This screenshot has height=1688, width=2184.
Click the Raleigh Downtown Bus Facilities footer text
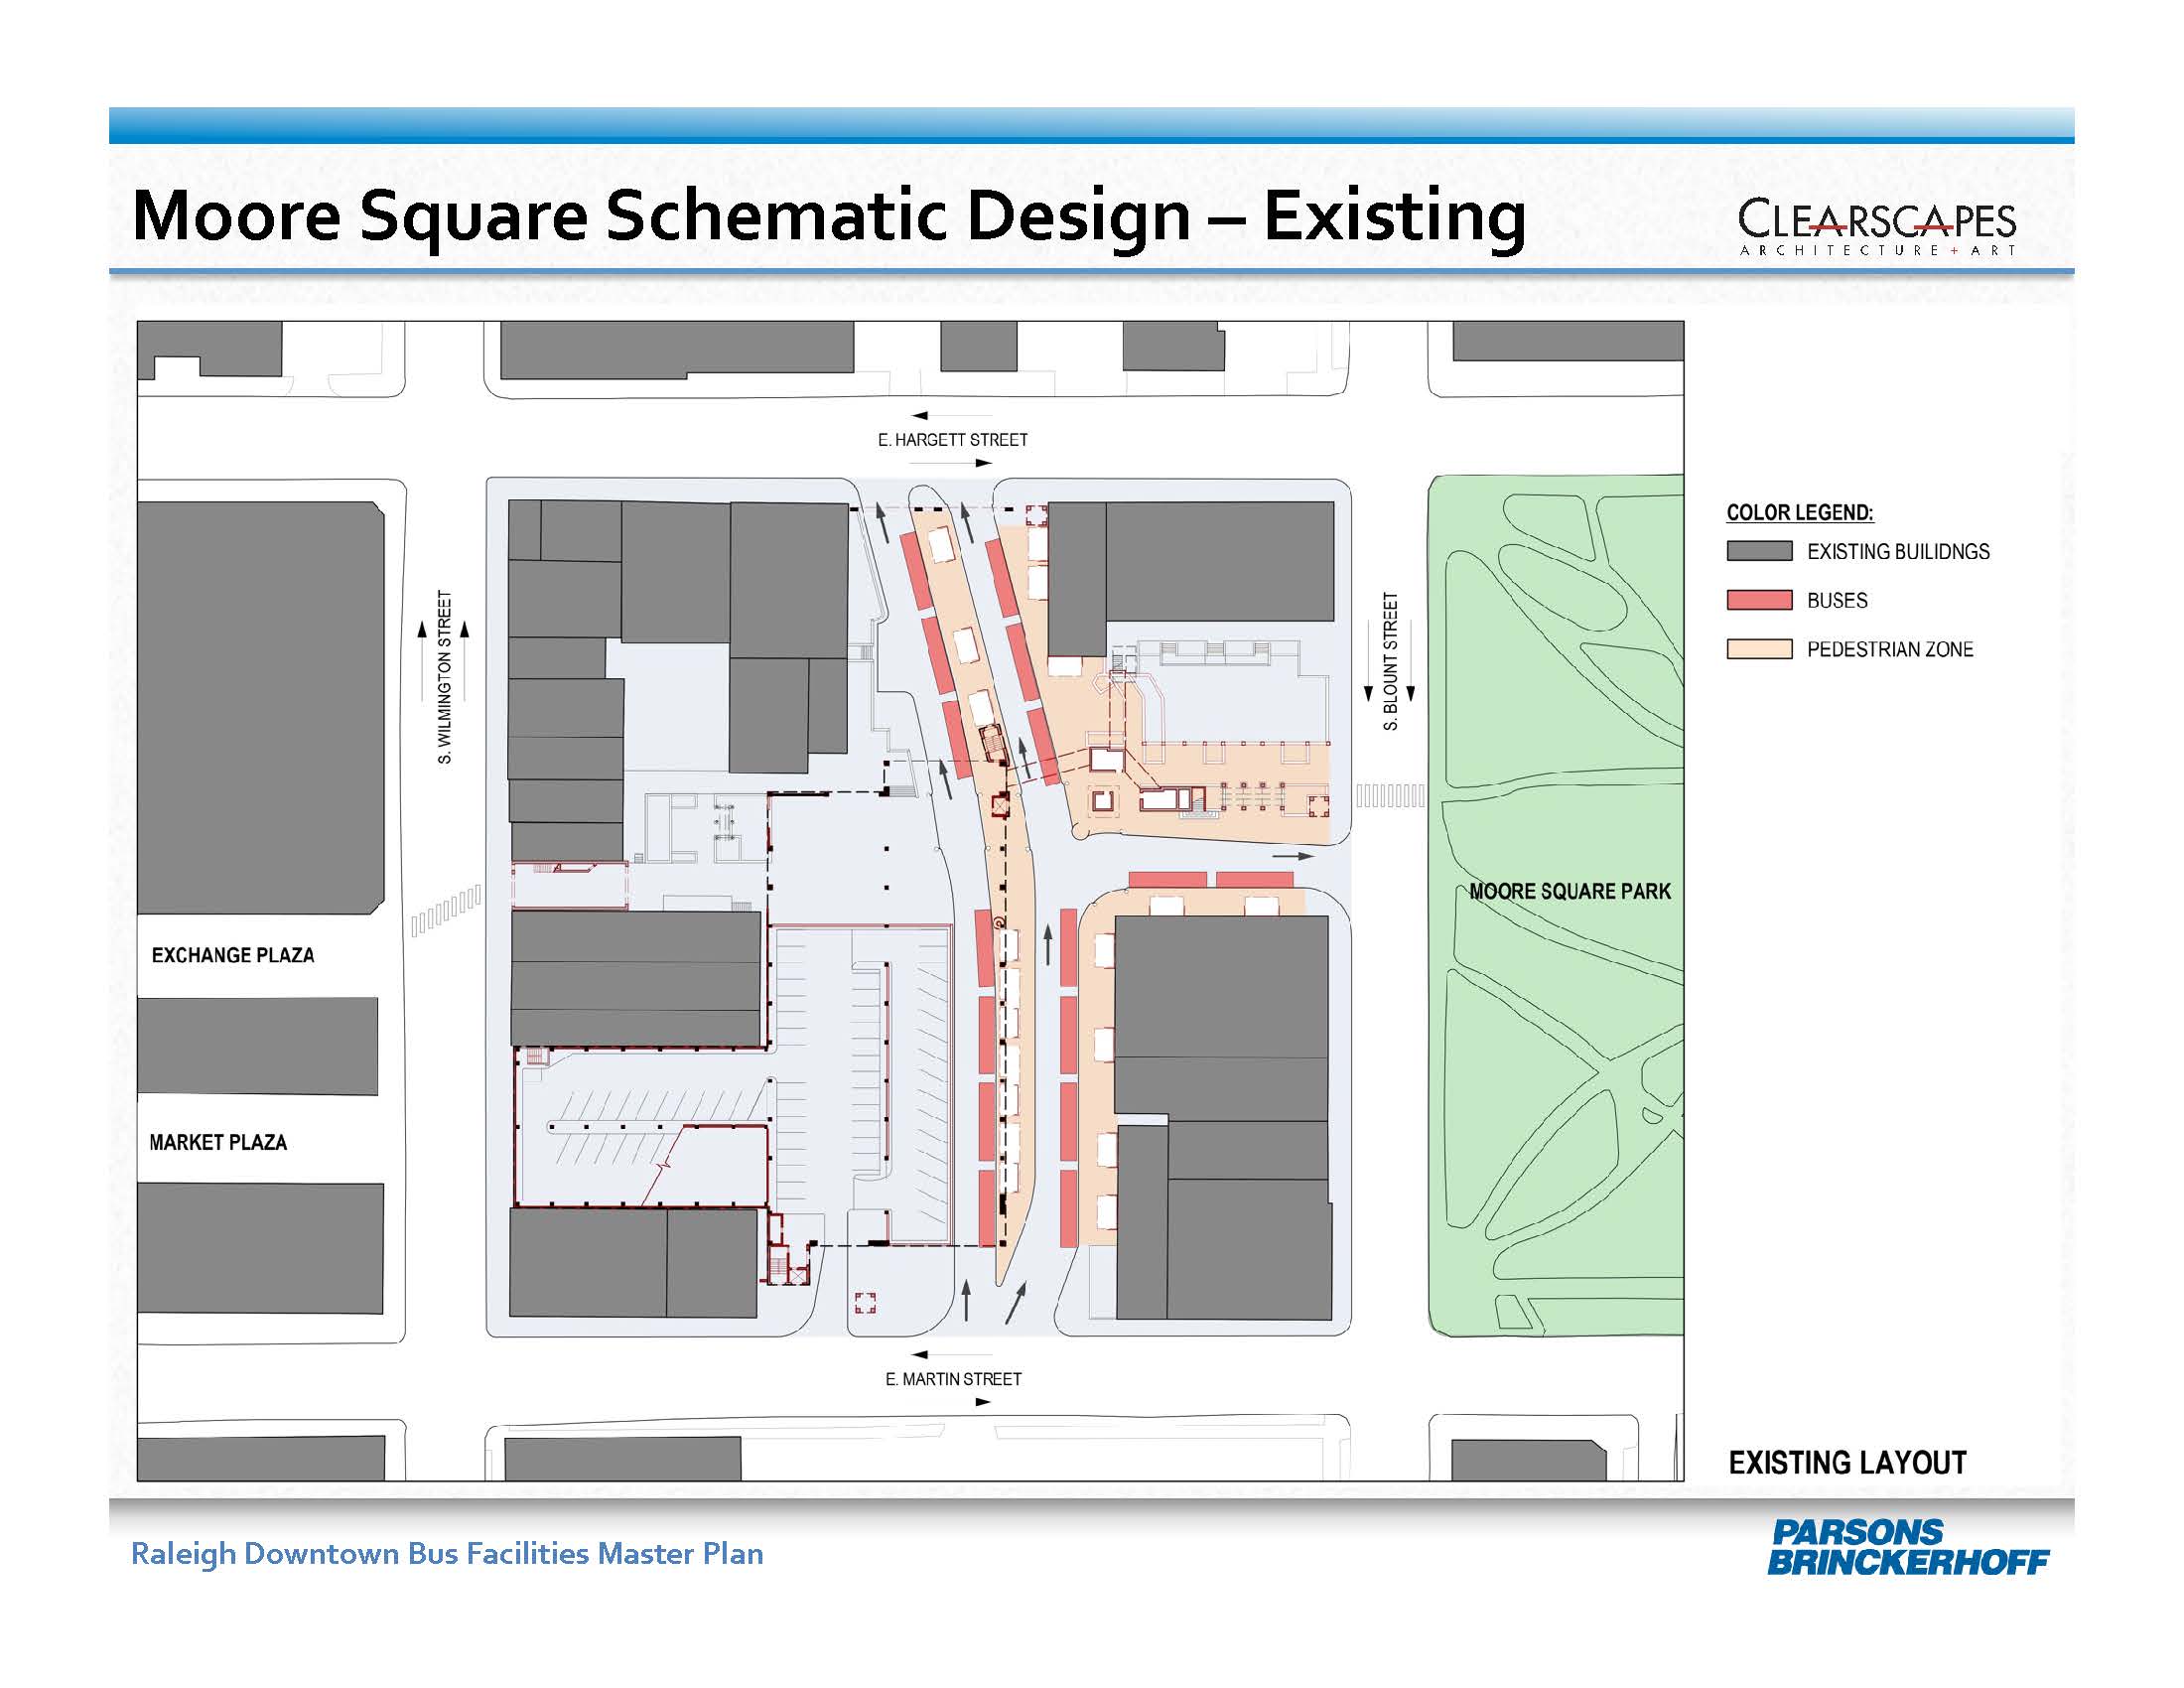(447, 1554)
